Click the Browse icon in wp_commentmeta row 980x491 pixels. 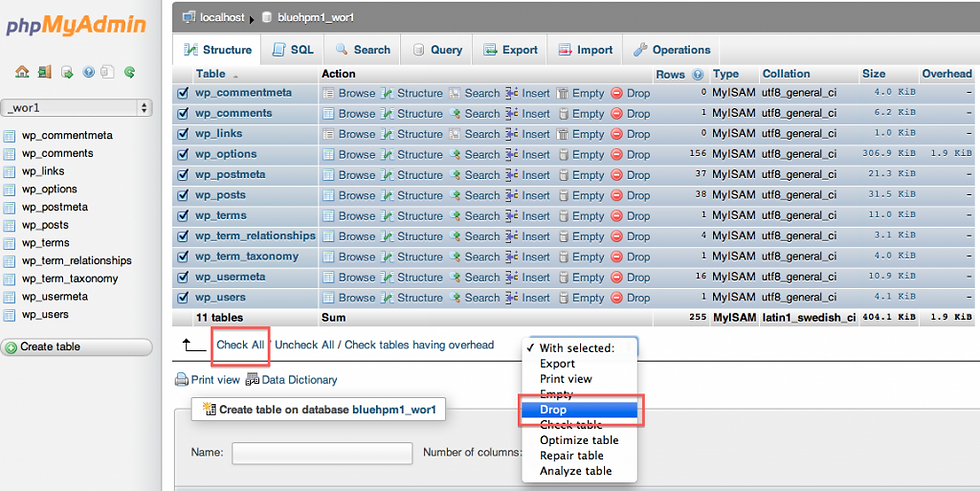point(328,94)
